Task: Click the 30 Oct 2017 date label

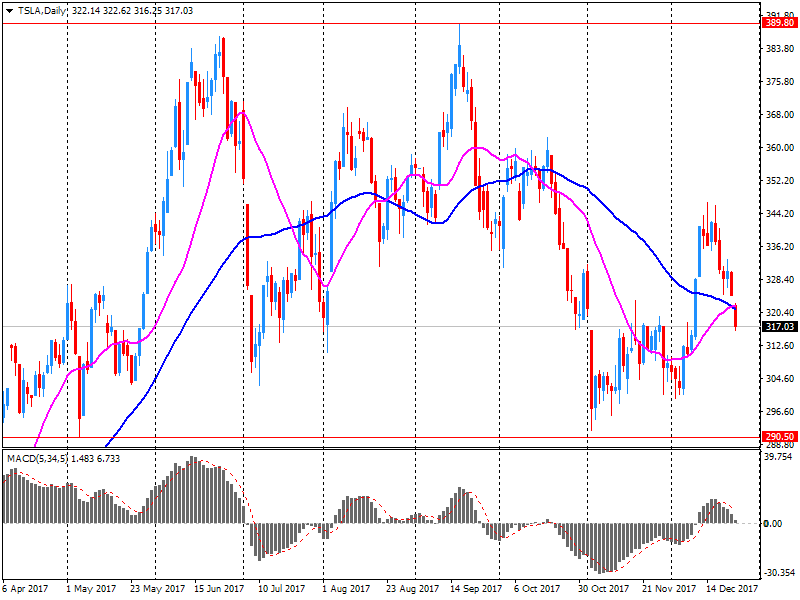Action: pyautogui.click(x=604, y=590)
